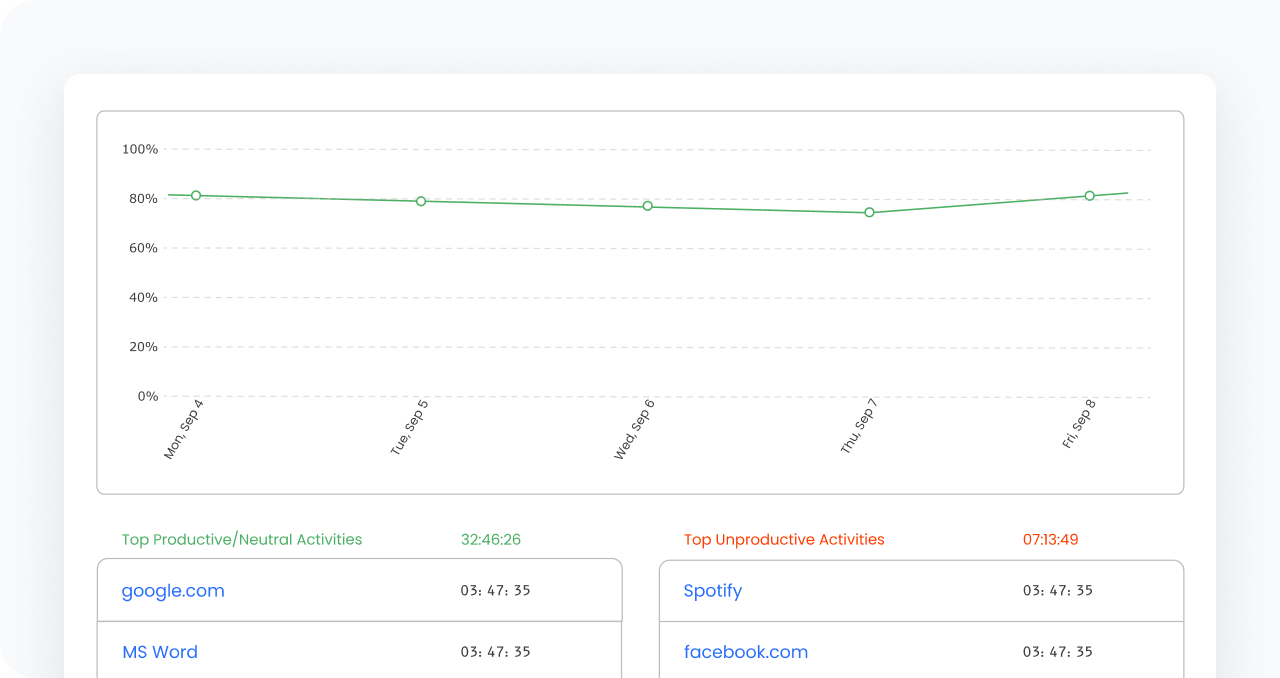
Task: Click the Top Productive/Neutral Activities heading
Action: point(242,540)
